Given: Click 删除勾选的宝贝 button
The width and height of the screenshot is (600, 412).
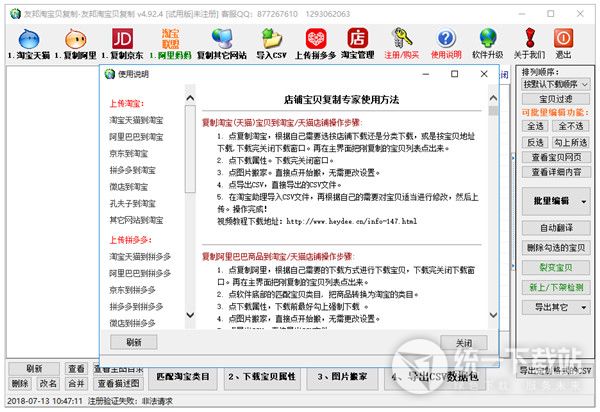Looking at the screenshot, I should (556, 248).
